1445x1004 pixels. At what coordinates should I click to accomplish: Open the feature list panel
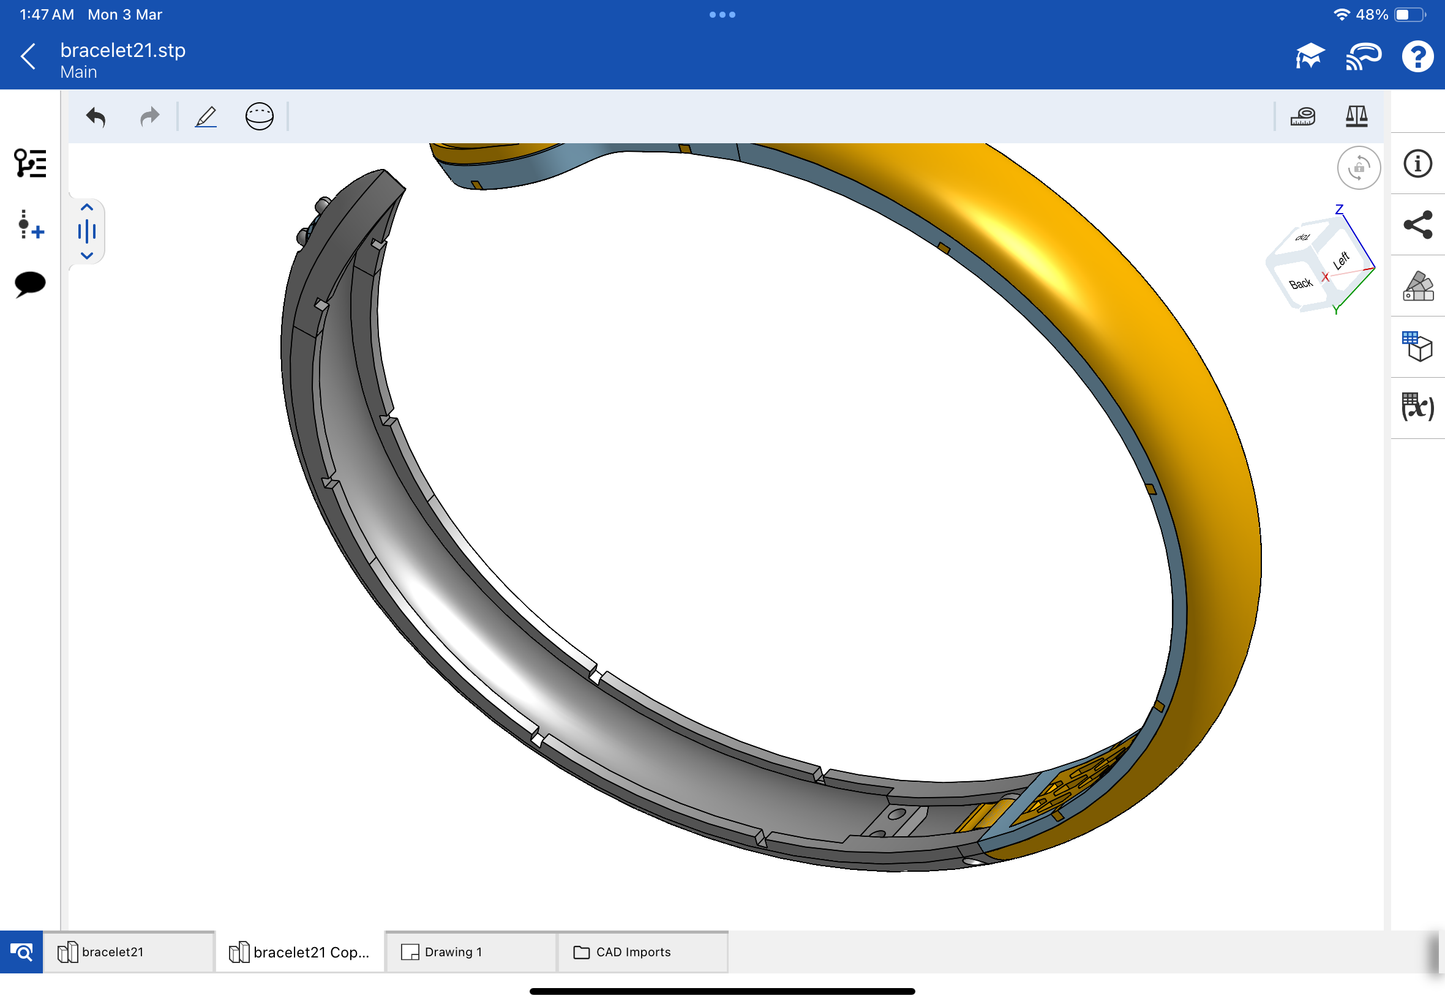pyautogui.click(x=30, y=163)
